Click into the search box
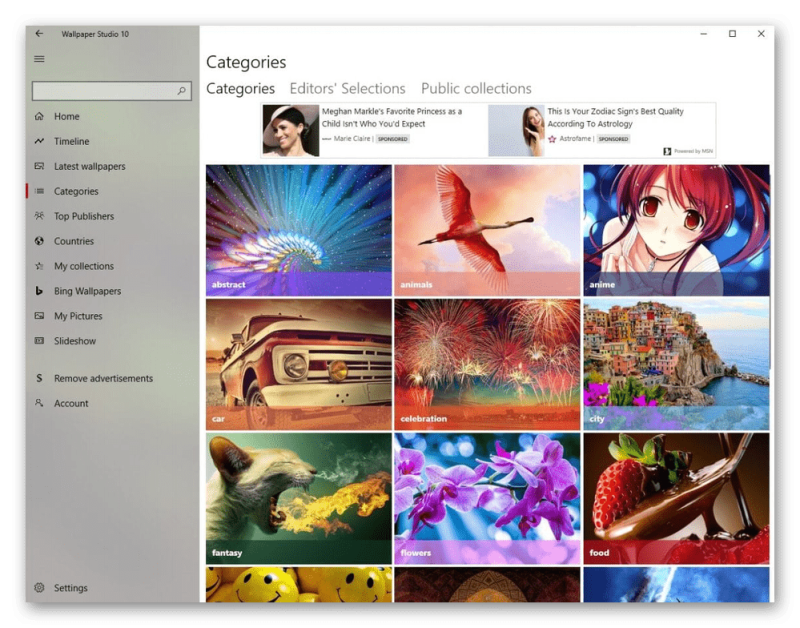This screenshot has height=628, width=800. click(112, 91)
